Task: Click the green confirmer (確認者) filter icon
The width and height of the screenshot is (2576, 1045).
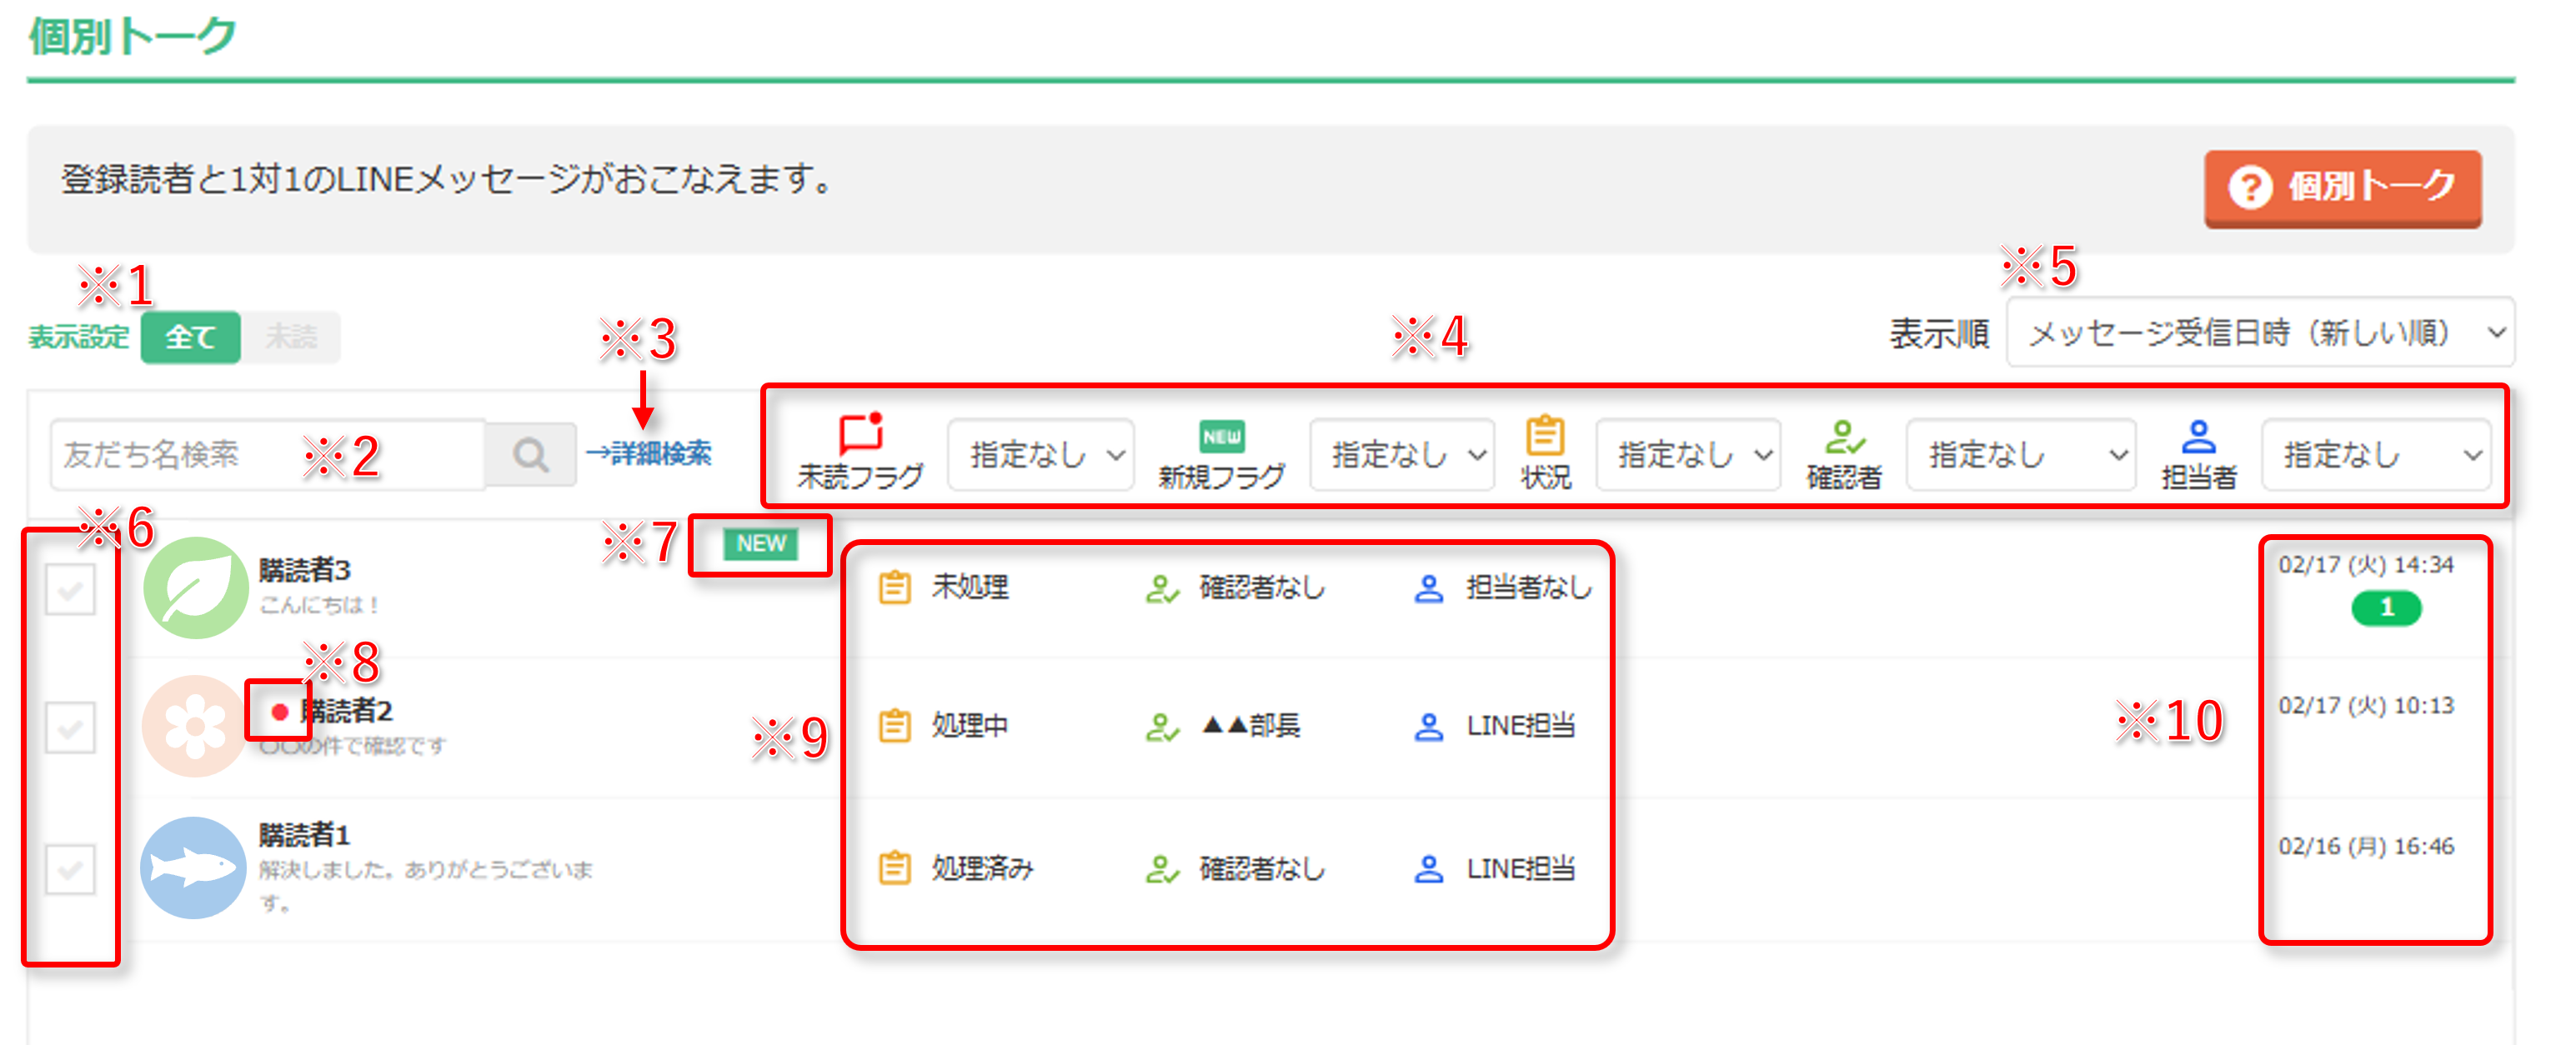Action: point(1843,437)
